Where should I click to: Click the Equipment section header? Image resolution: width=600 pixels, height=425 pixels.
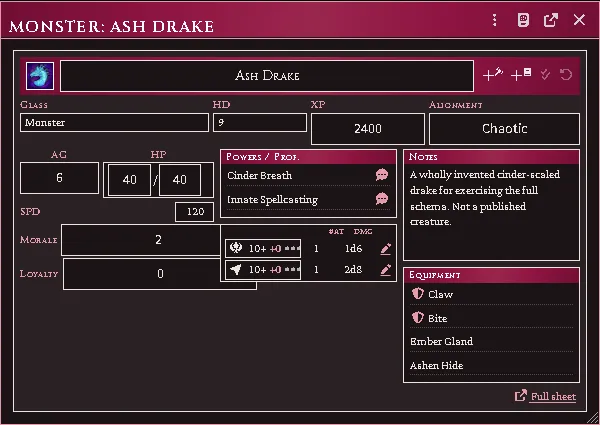(x=491, y=275)
